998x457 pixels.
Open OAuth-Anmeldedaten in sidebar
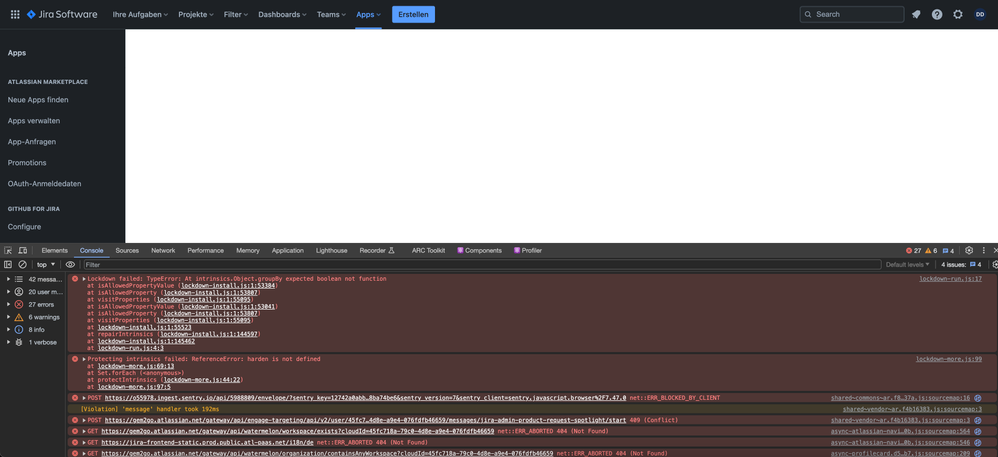pos(45,184)
